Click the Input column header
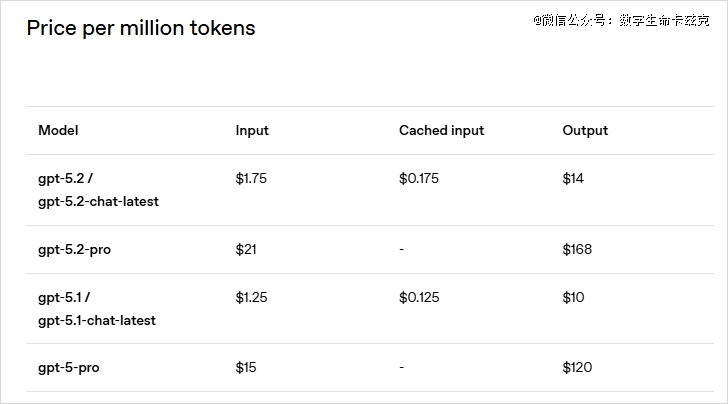This screenshot has width=728, height=404. click(x=252, y=130)
